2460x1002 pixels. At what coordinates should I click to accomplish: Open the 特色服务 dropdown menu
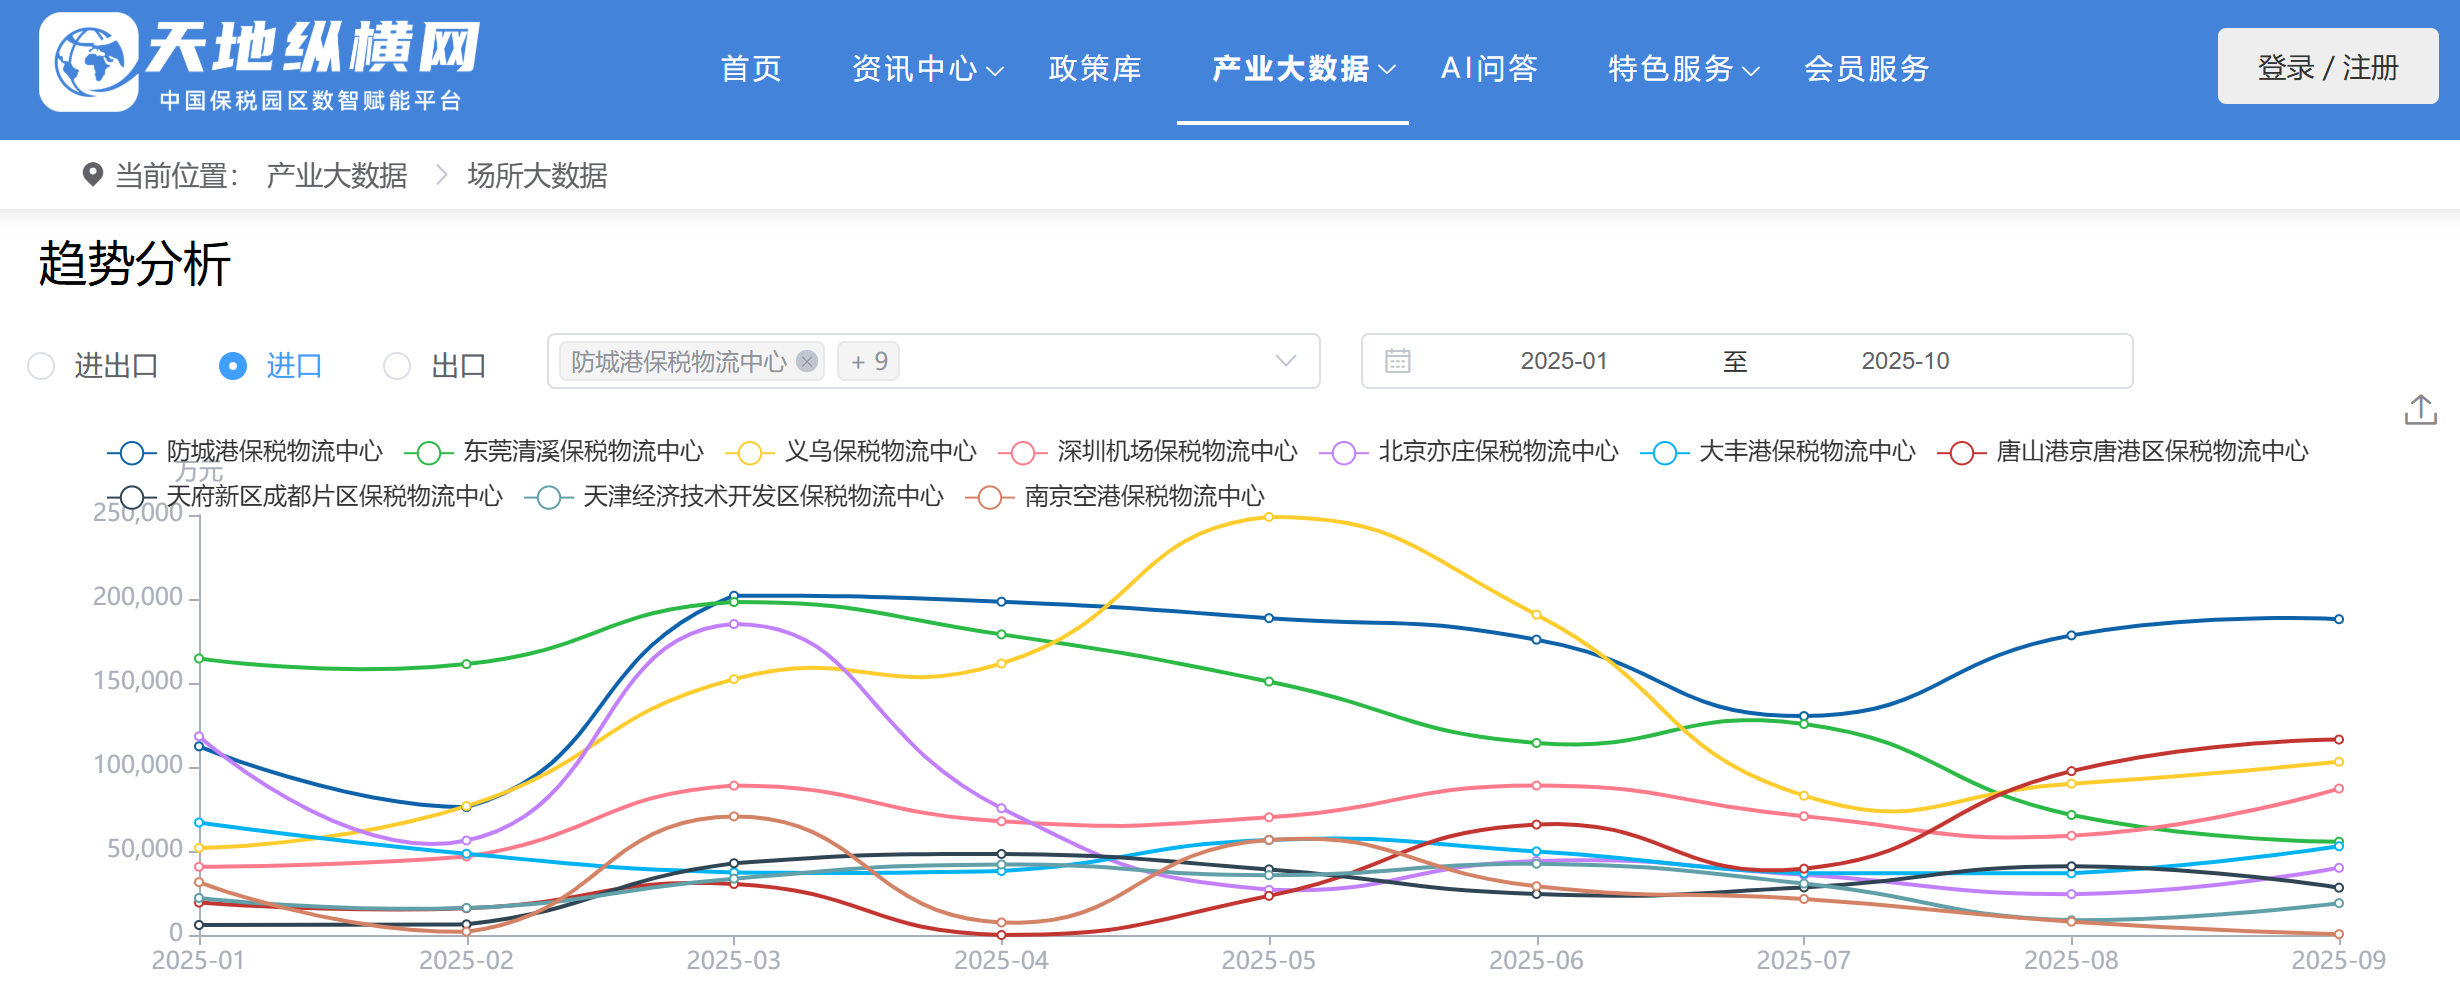click(x=1682, y=69)
